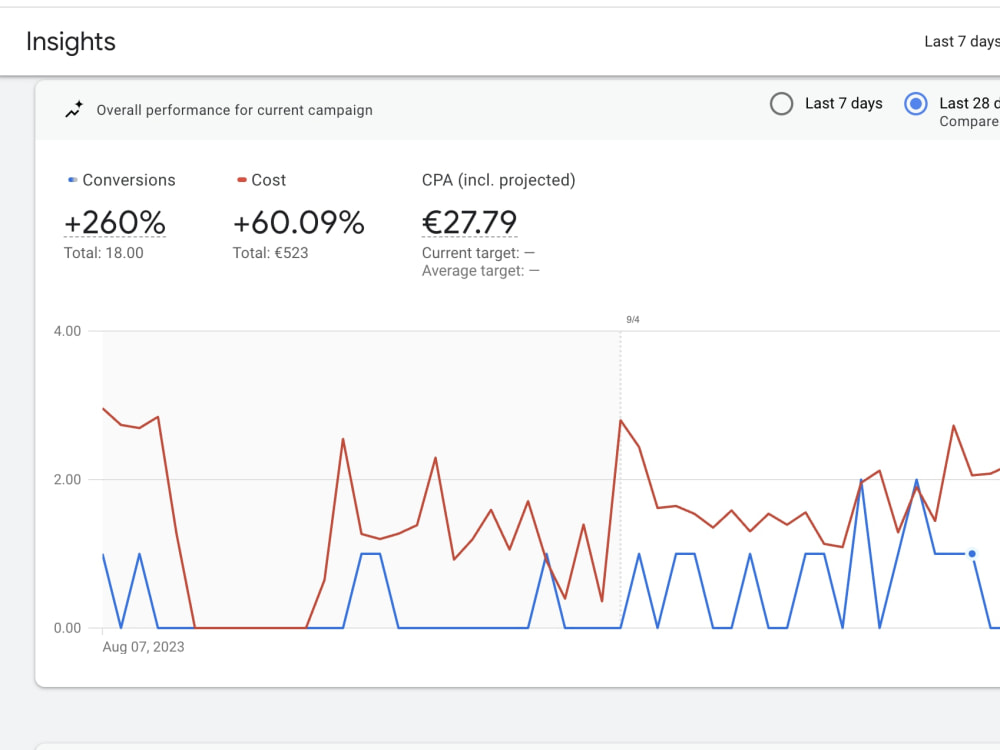Click the blue Conversions legend swatch
Viewport: 1000px width, 750px height.
[x=73, y=180]
